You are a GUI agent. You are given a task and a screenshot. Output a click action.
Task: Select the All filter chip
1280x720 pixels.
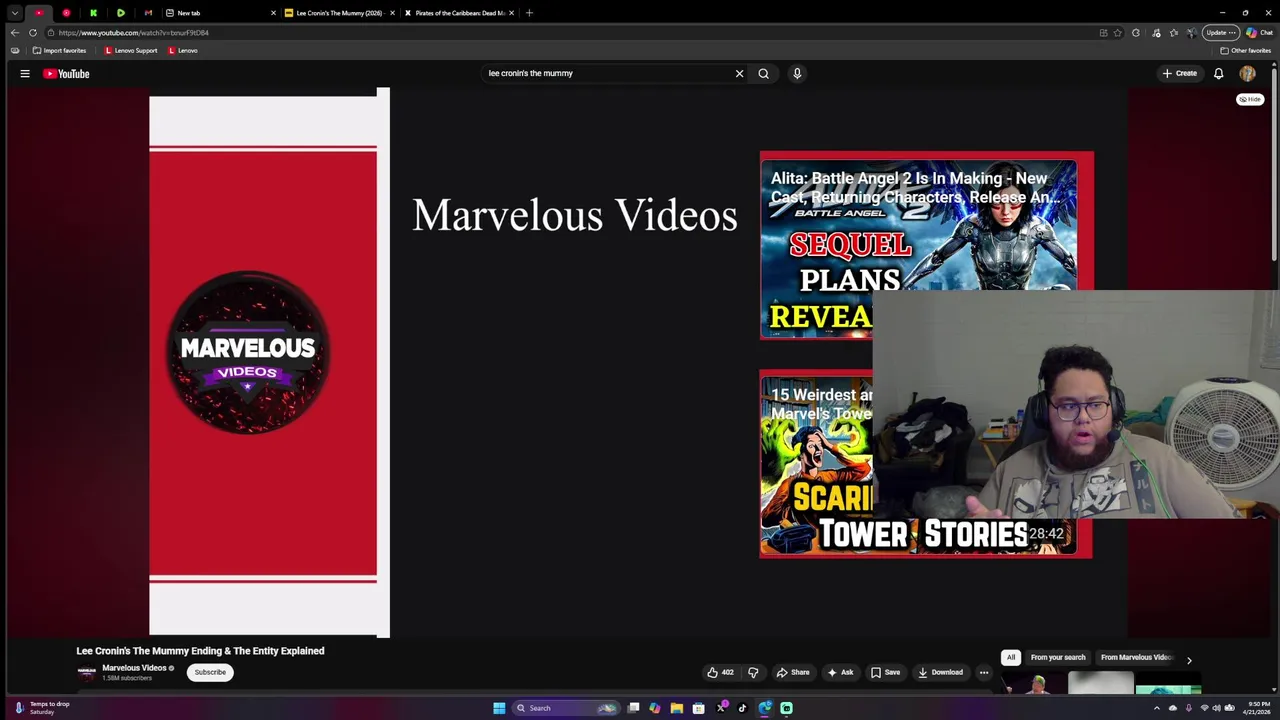pyautogui.click(x=1010, y=657)
